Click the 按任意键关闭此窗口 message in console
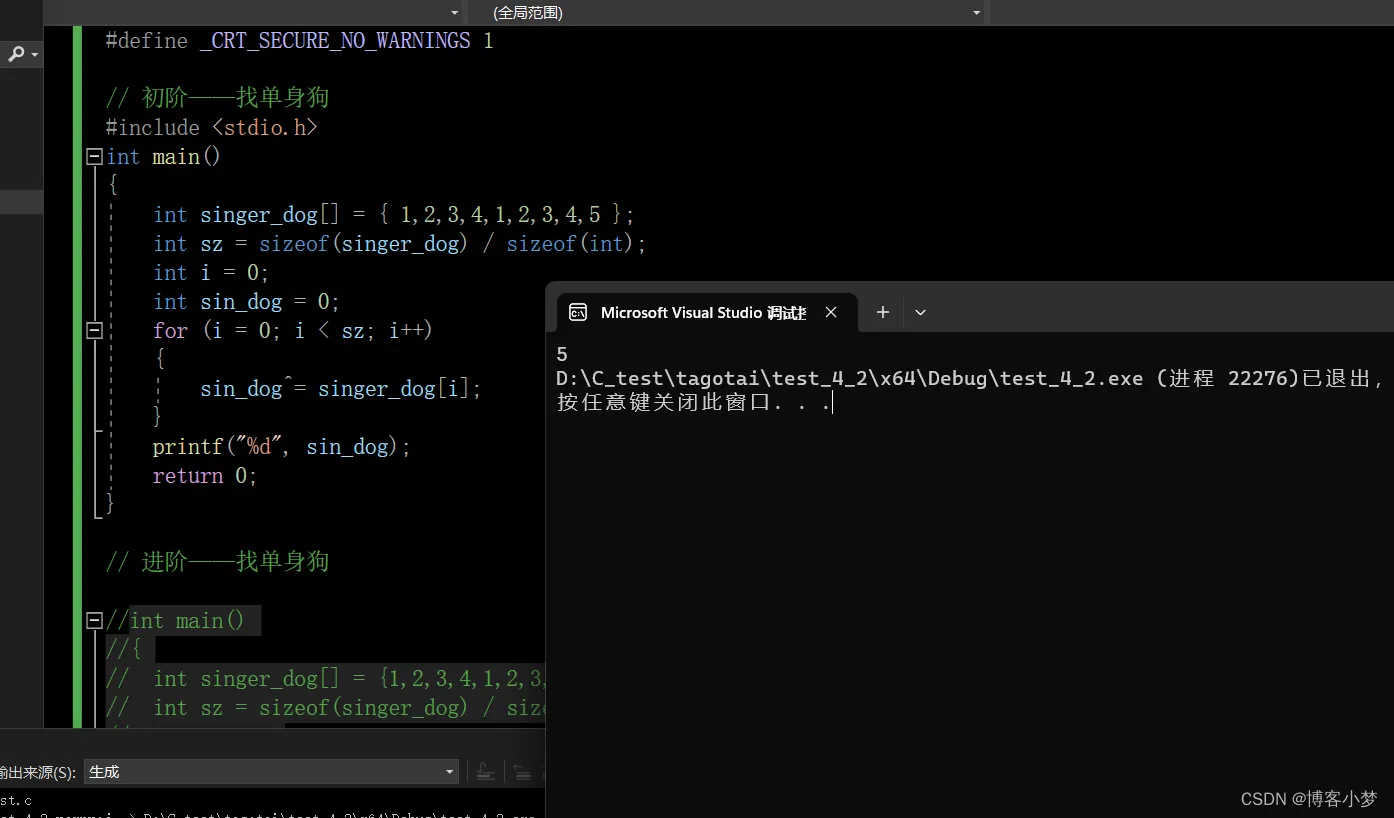The image size is (1394, 818). 695,402
